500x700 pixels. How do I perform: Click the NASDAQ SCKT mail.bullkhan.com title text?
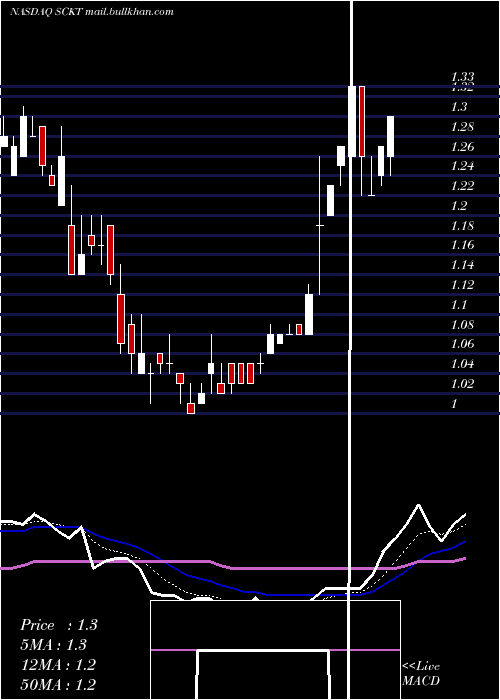pos(92,12)
